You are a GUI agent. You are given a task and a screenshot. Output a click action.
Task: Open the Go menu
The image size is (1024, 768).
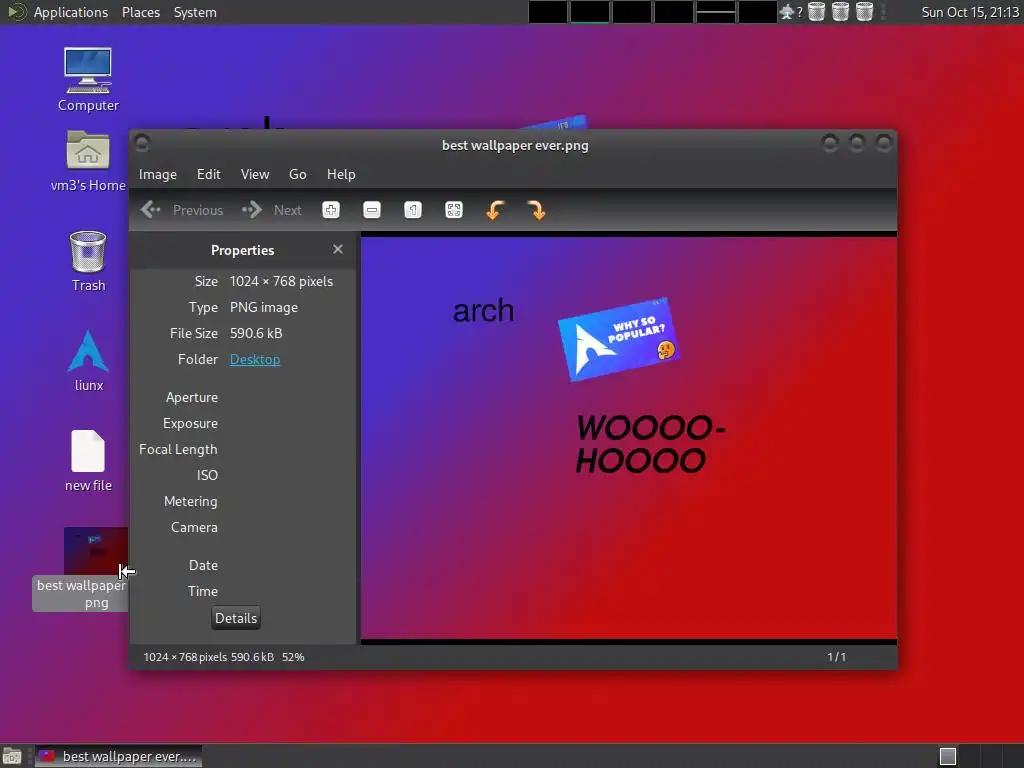tap(298, 174)
